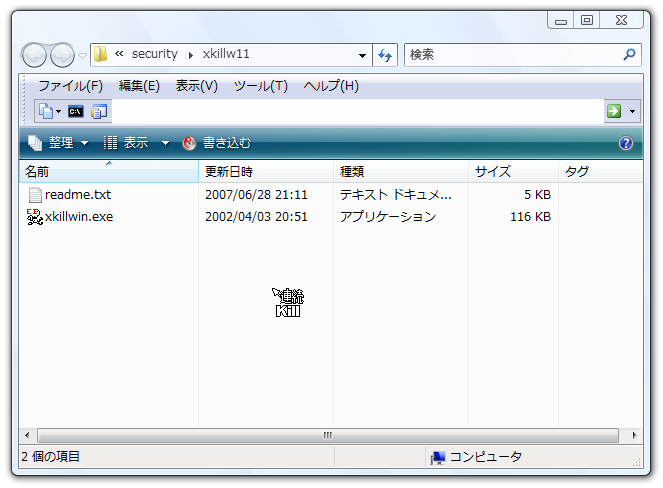Click the magnifying glass search icon
Screen dimensions: 663x488
tap(629, 55)
